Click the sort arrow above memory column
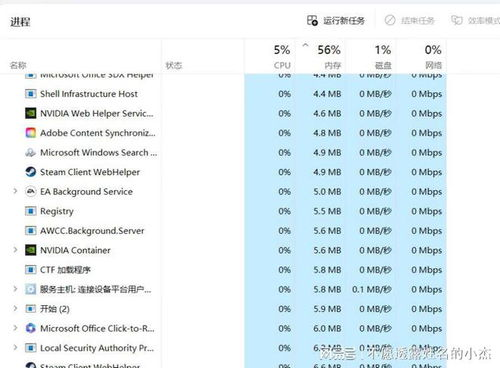The height and width of the screenshot is (368, 500). (x=305, y=45)
